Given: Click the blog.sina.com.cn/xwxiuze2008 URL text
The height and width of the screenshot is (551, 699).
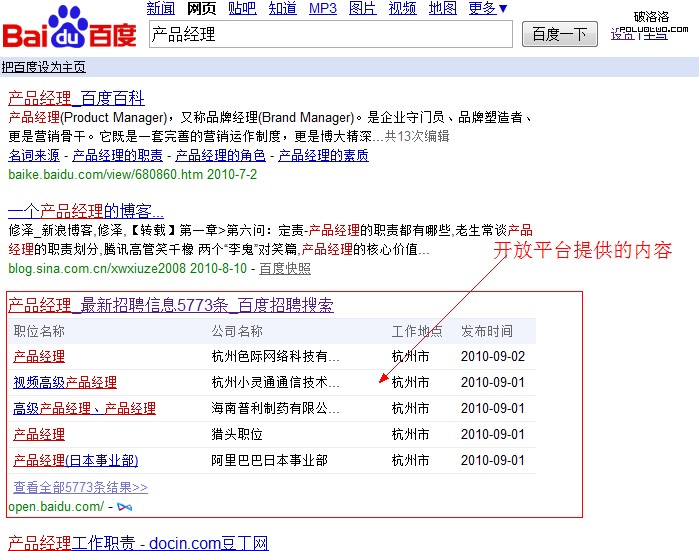Looking at the screenshot, I should coord(97,268).
